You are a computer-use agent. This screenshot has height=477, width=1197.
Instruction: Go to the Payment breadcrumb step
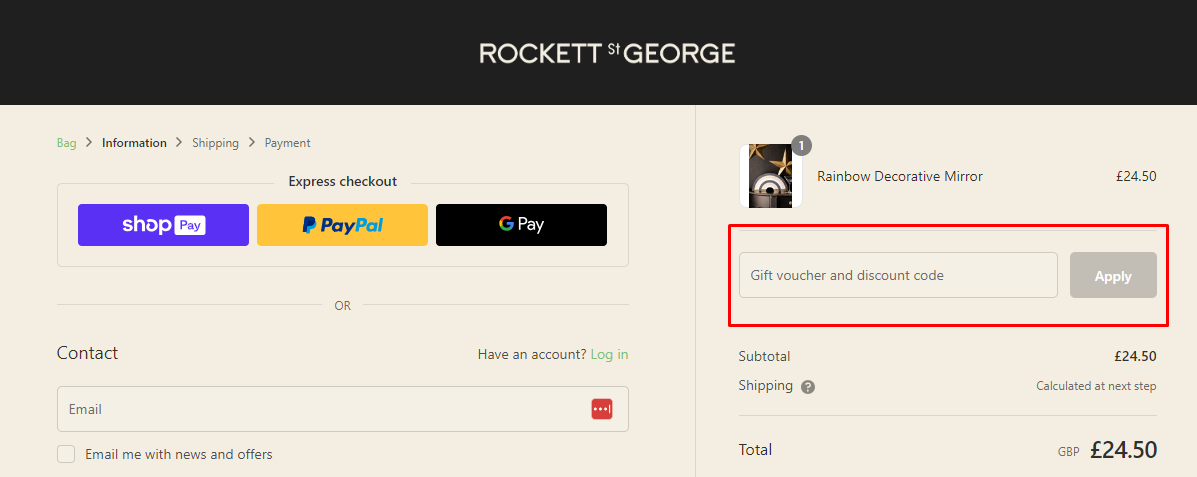[287, 143]
